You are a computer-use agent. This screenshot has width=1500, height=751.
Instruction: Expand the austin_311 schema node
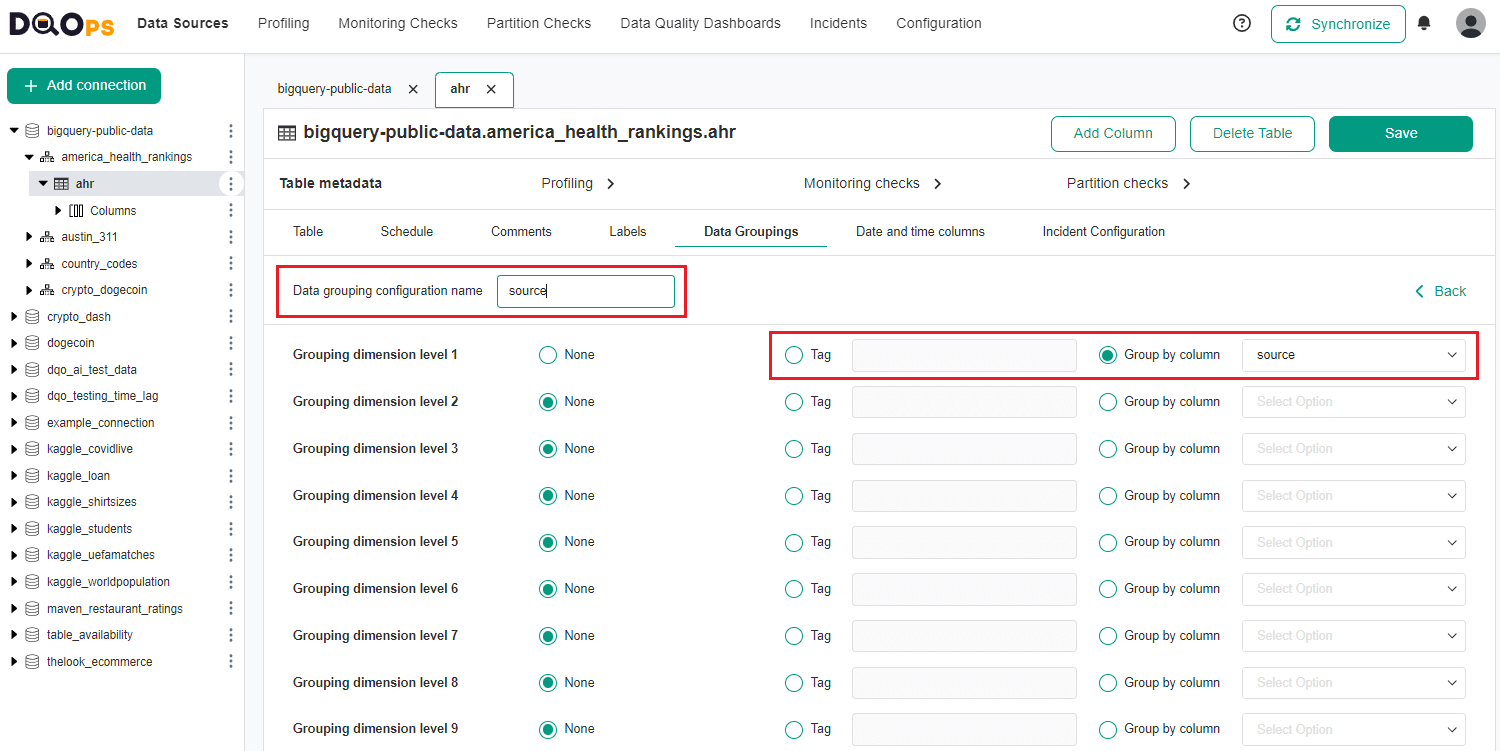click(29, 237)
